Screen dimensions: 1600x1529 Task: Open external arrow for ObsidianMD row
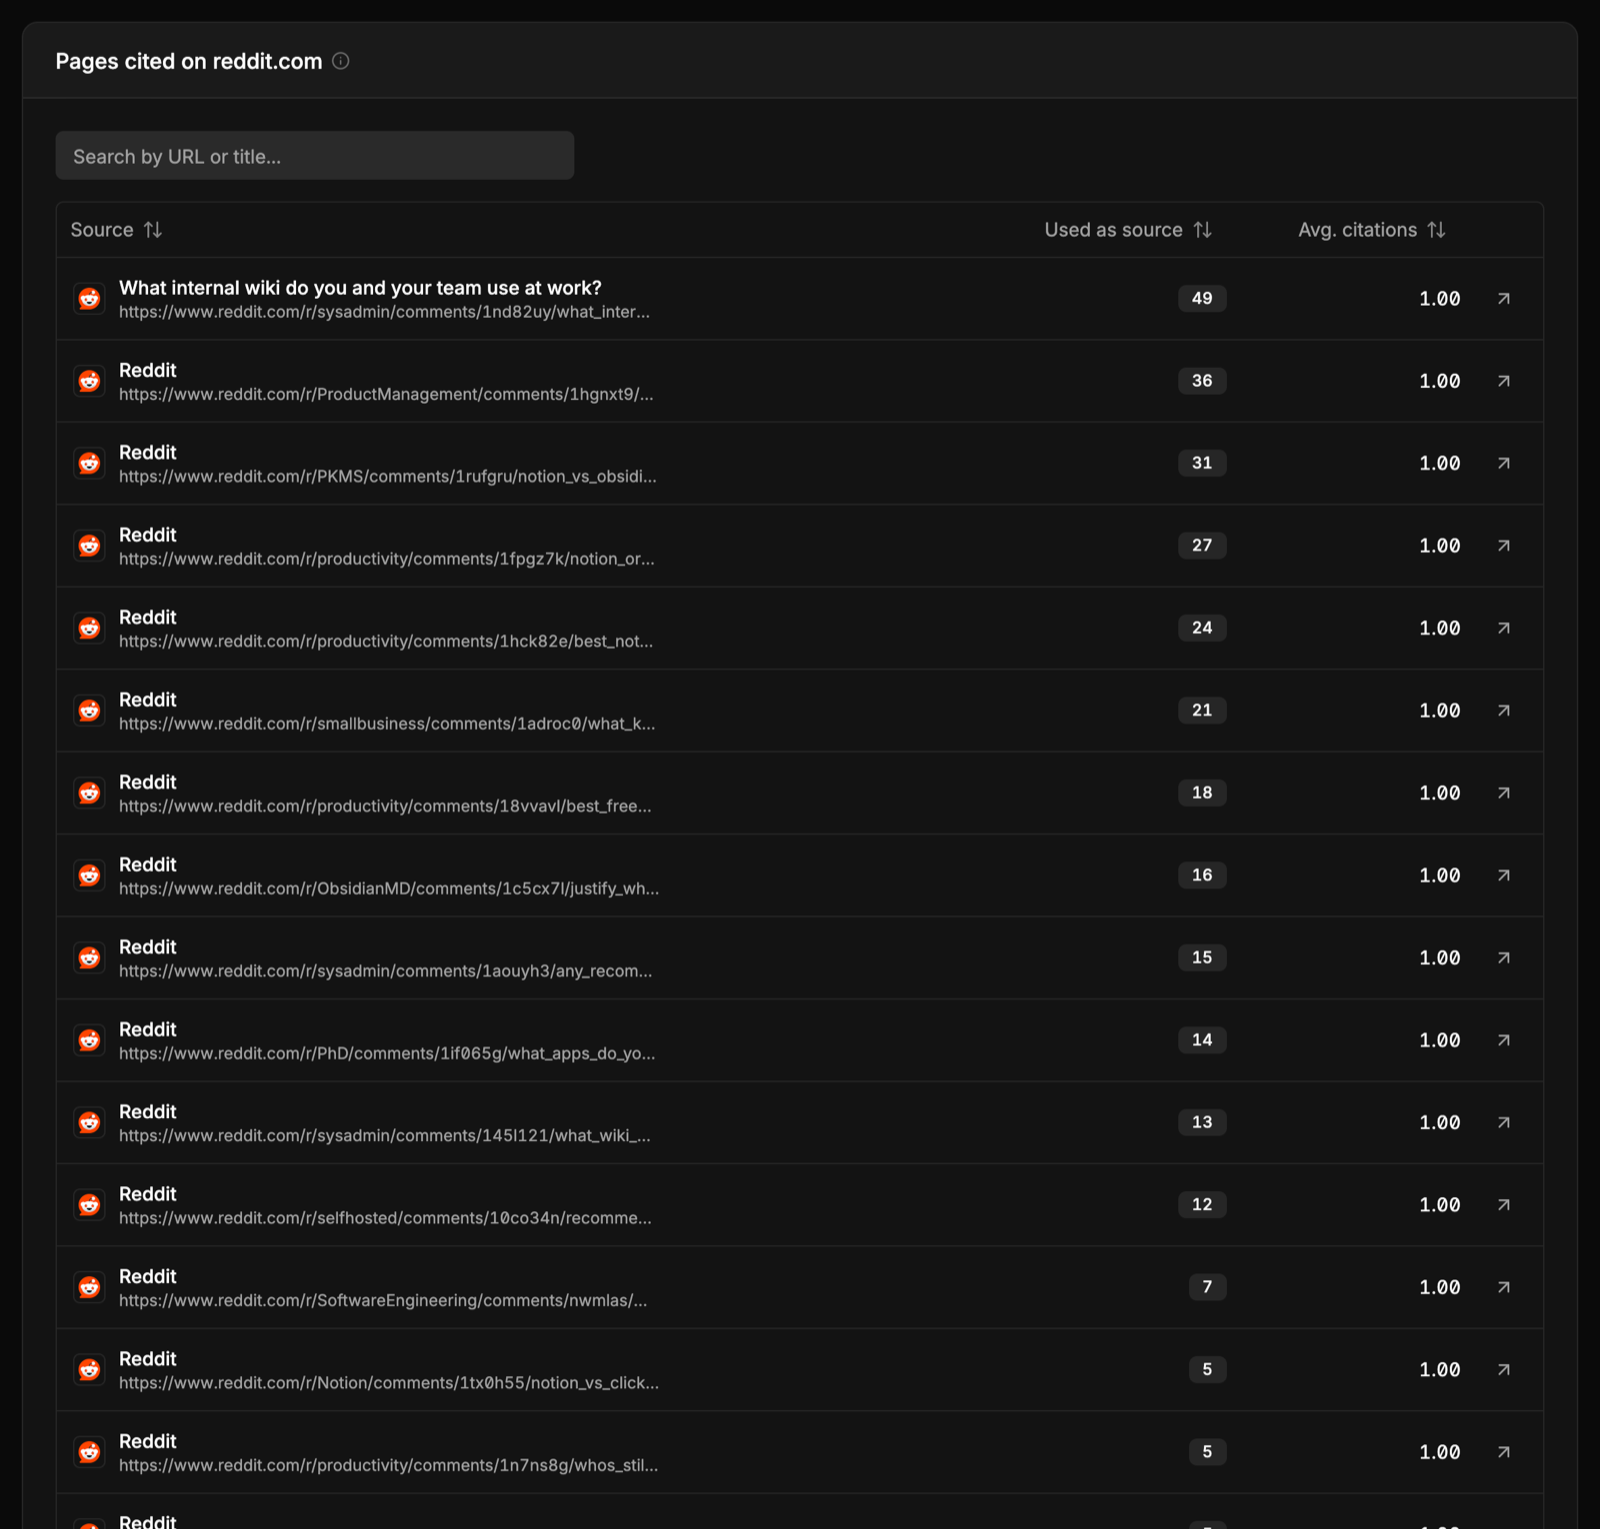[1503, 875]
